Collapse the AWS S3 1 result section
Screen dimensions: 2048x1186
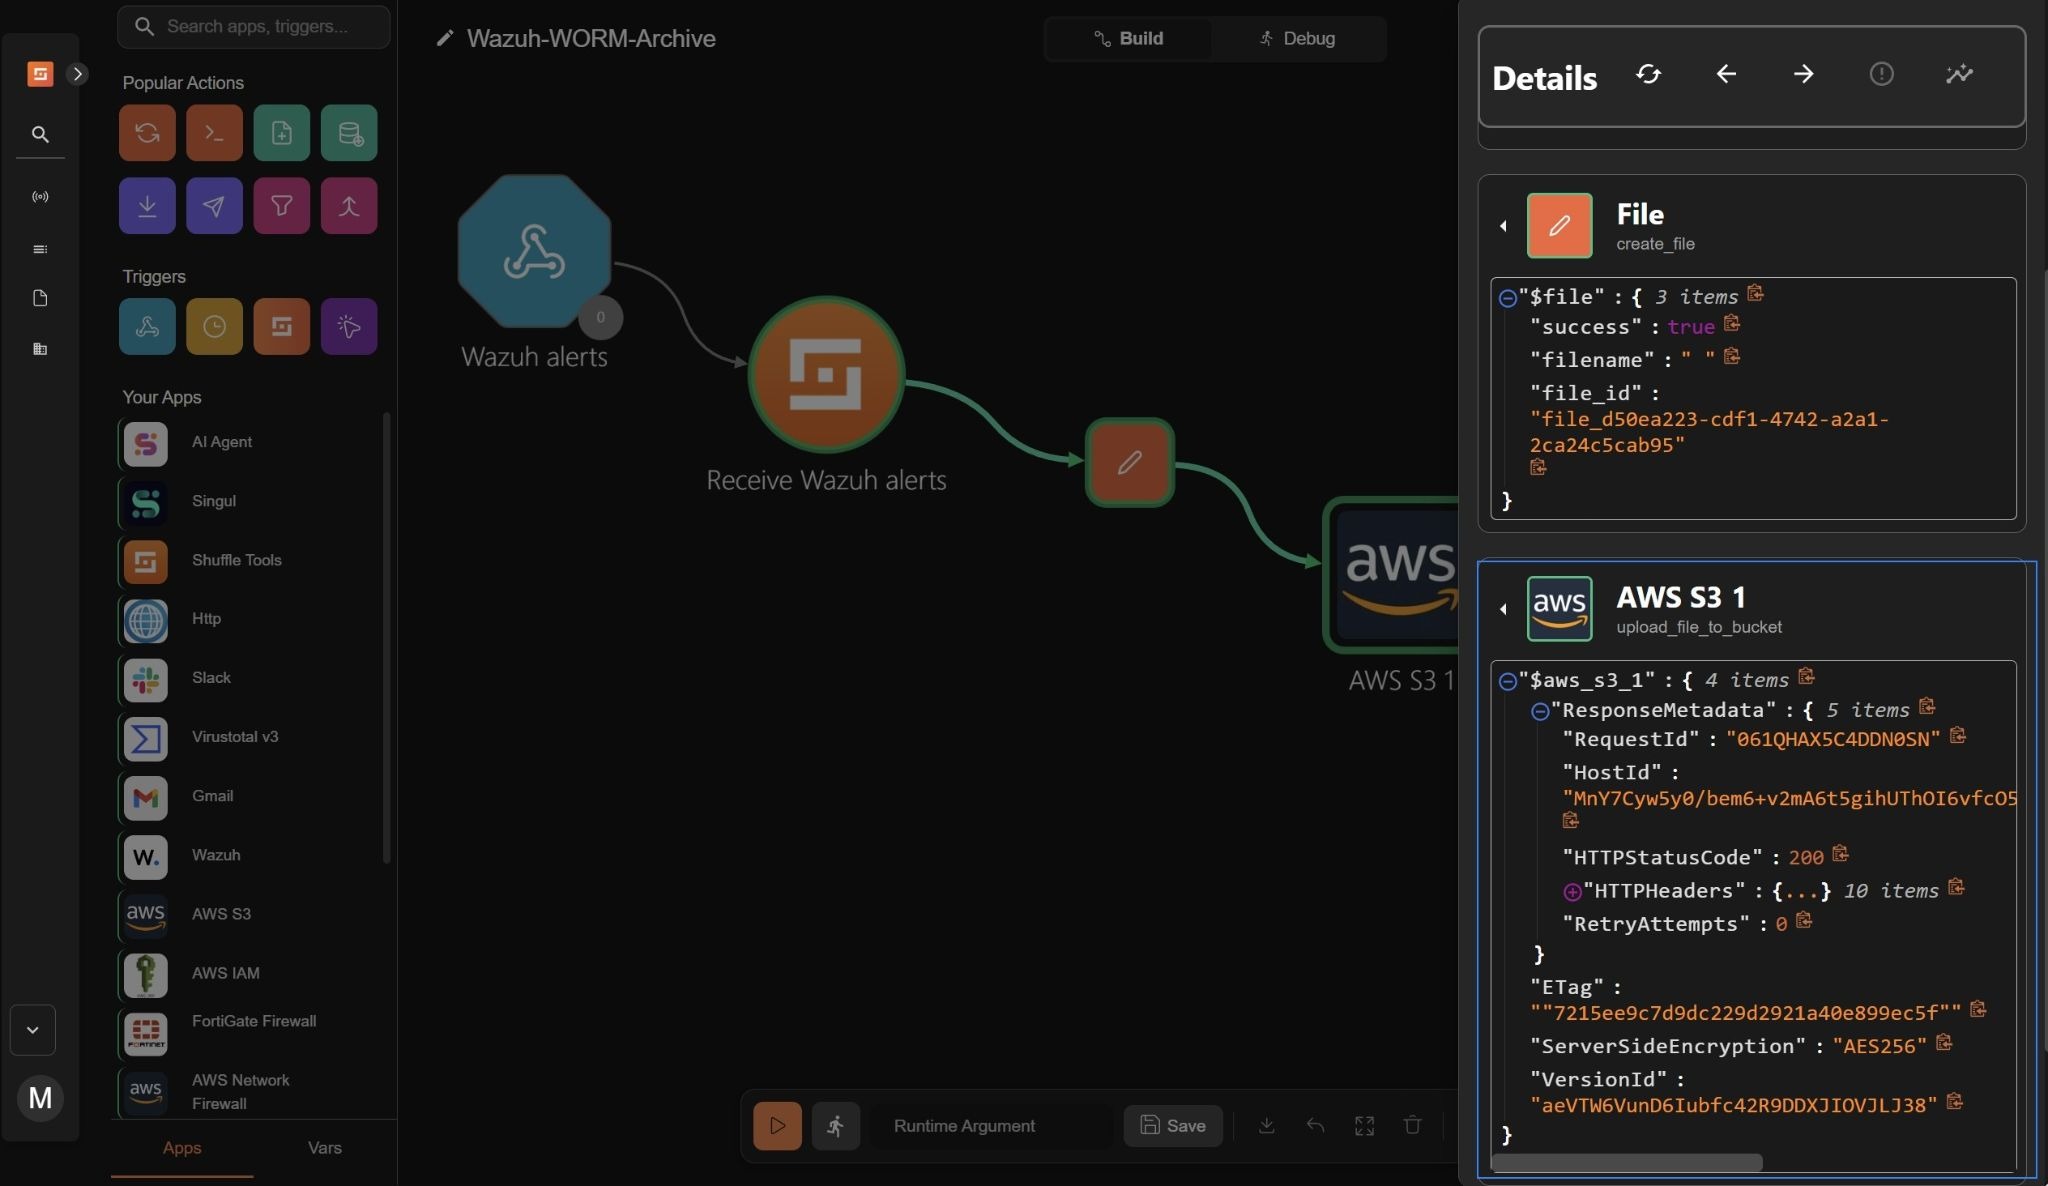(x=1503, y=609)
